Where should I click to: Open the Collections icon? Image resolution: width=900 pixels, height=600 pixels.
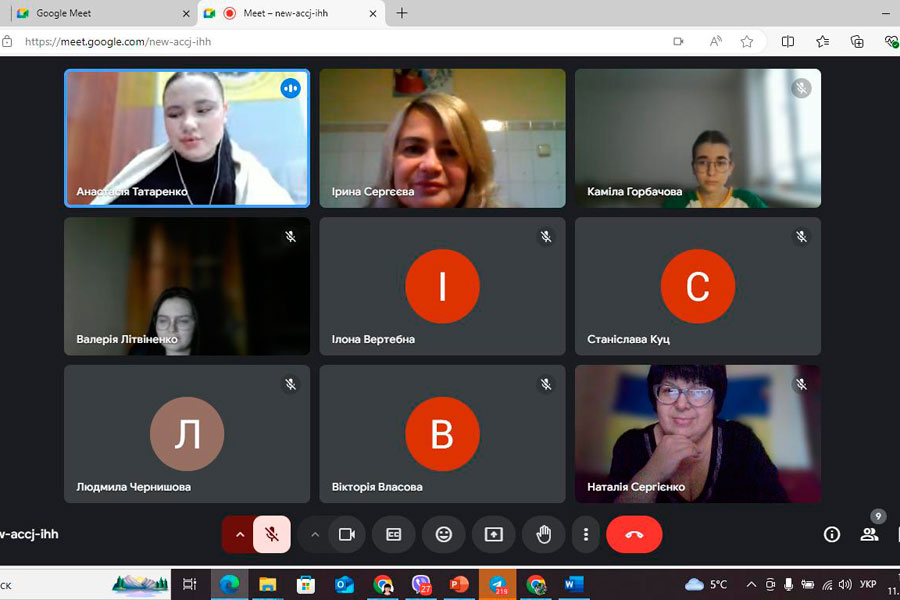[857, 41]
